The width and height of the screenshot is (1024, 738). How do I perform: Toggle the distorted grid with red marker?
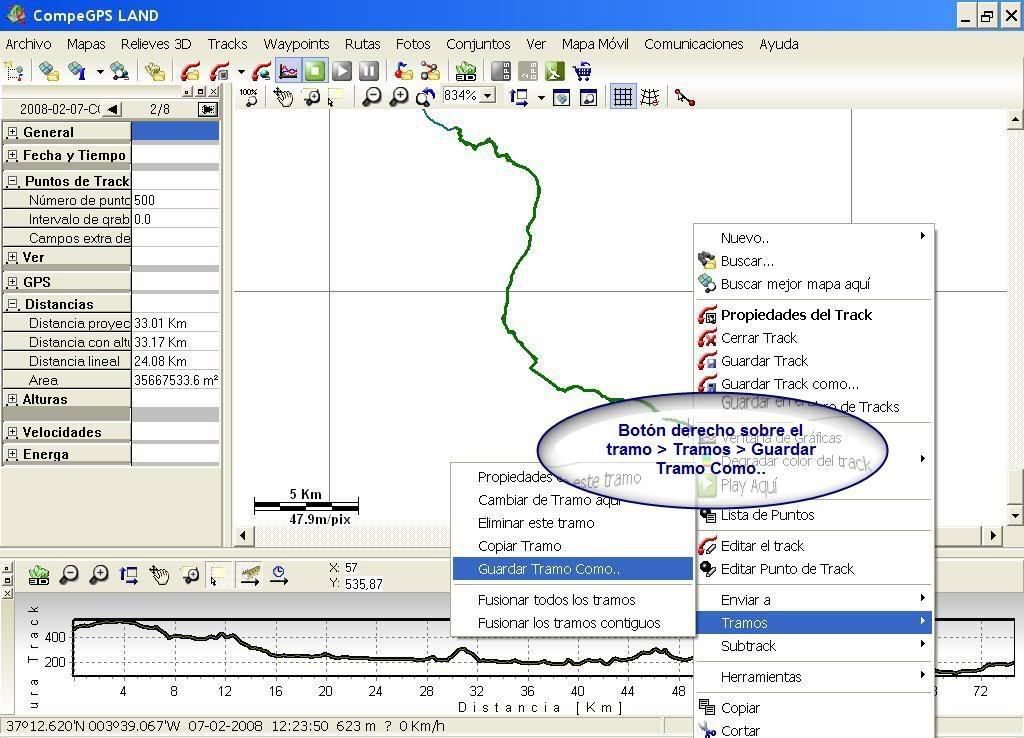coord(650,97)
